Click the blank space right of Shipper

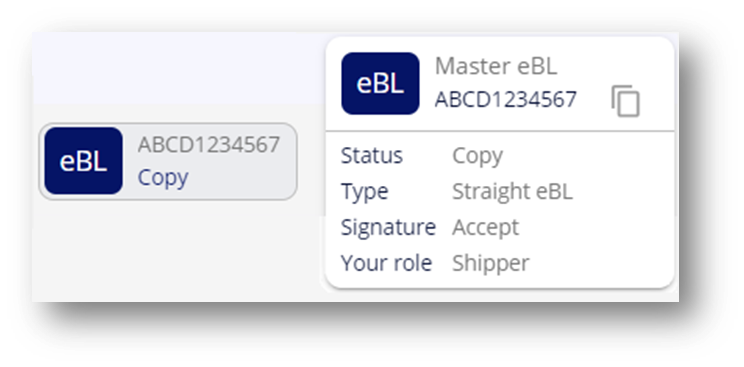coord(600,263)
